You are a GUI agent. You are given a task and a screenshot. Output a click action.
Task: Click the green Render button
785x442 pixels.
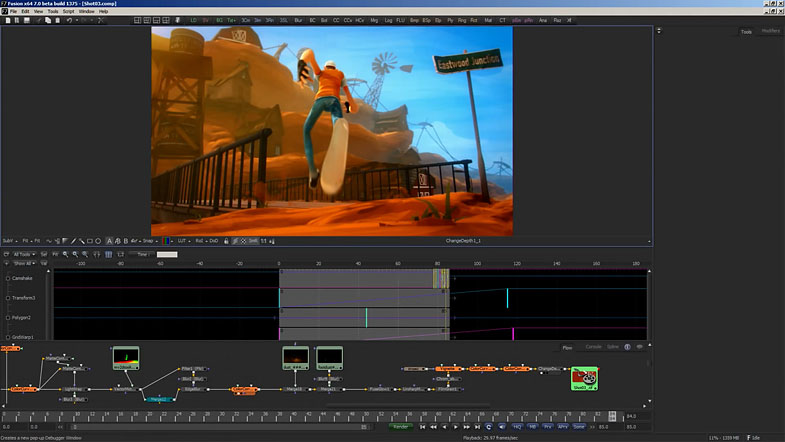(399, 426)
